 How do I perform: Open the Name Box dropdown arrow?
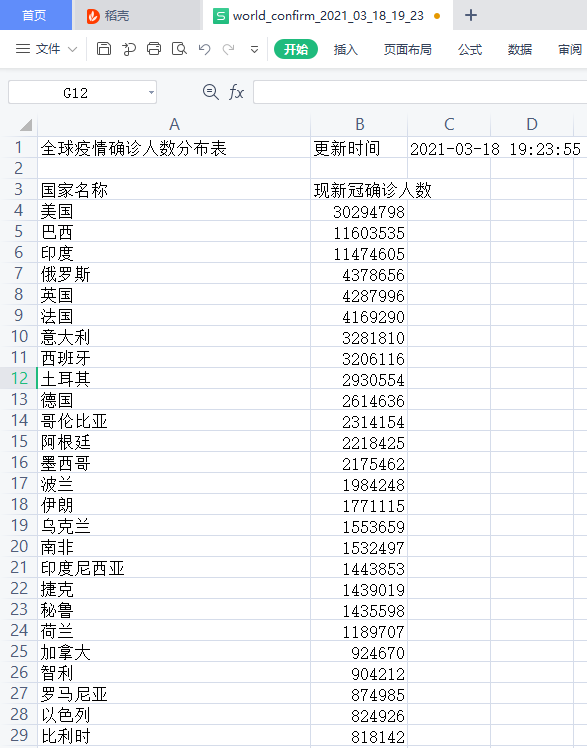151,93
